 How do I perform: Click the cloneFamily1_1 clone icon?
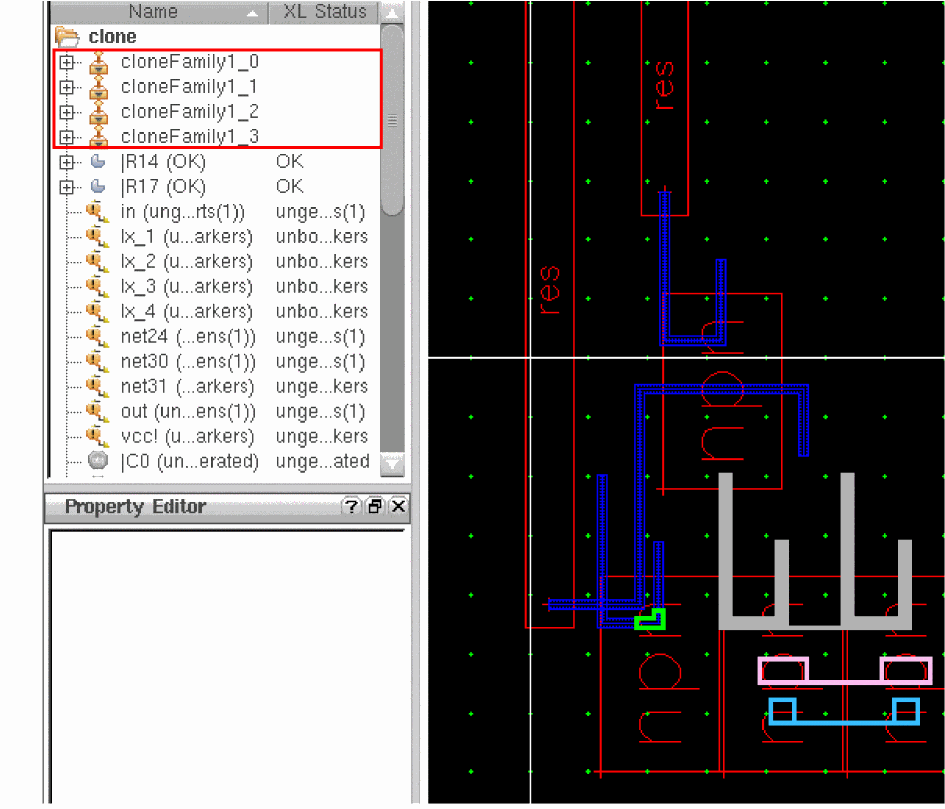tap(98, 88)
